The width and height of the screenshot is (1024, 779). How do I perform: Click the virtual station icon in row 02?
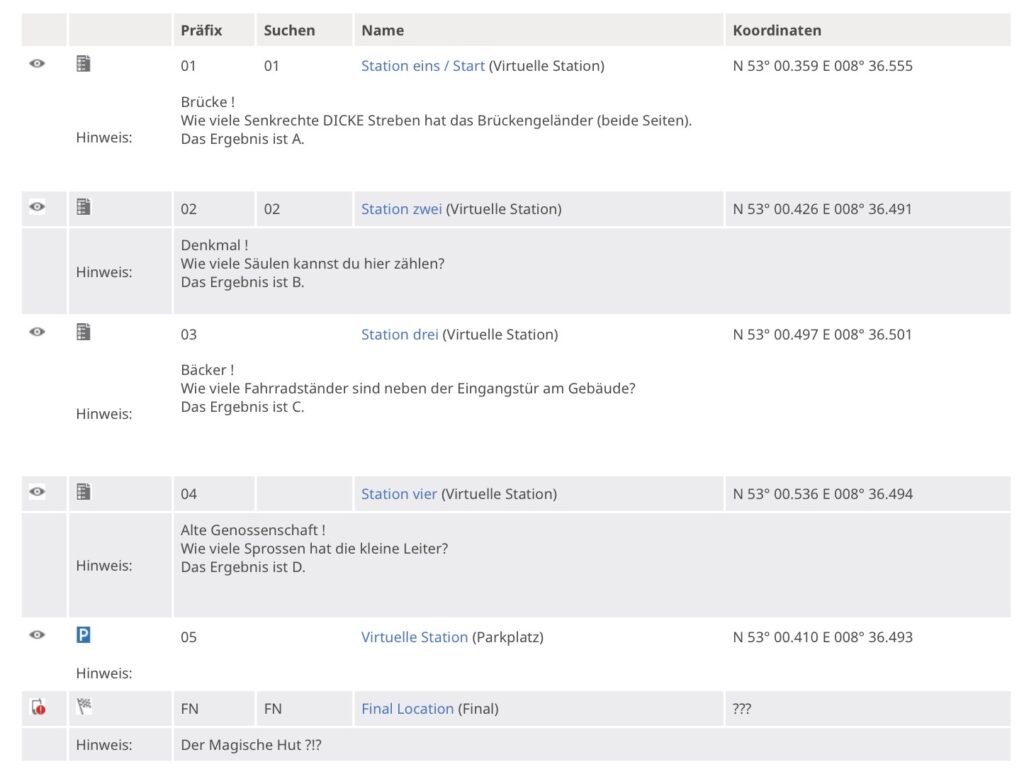point(84,207)
